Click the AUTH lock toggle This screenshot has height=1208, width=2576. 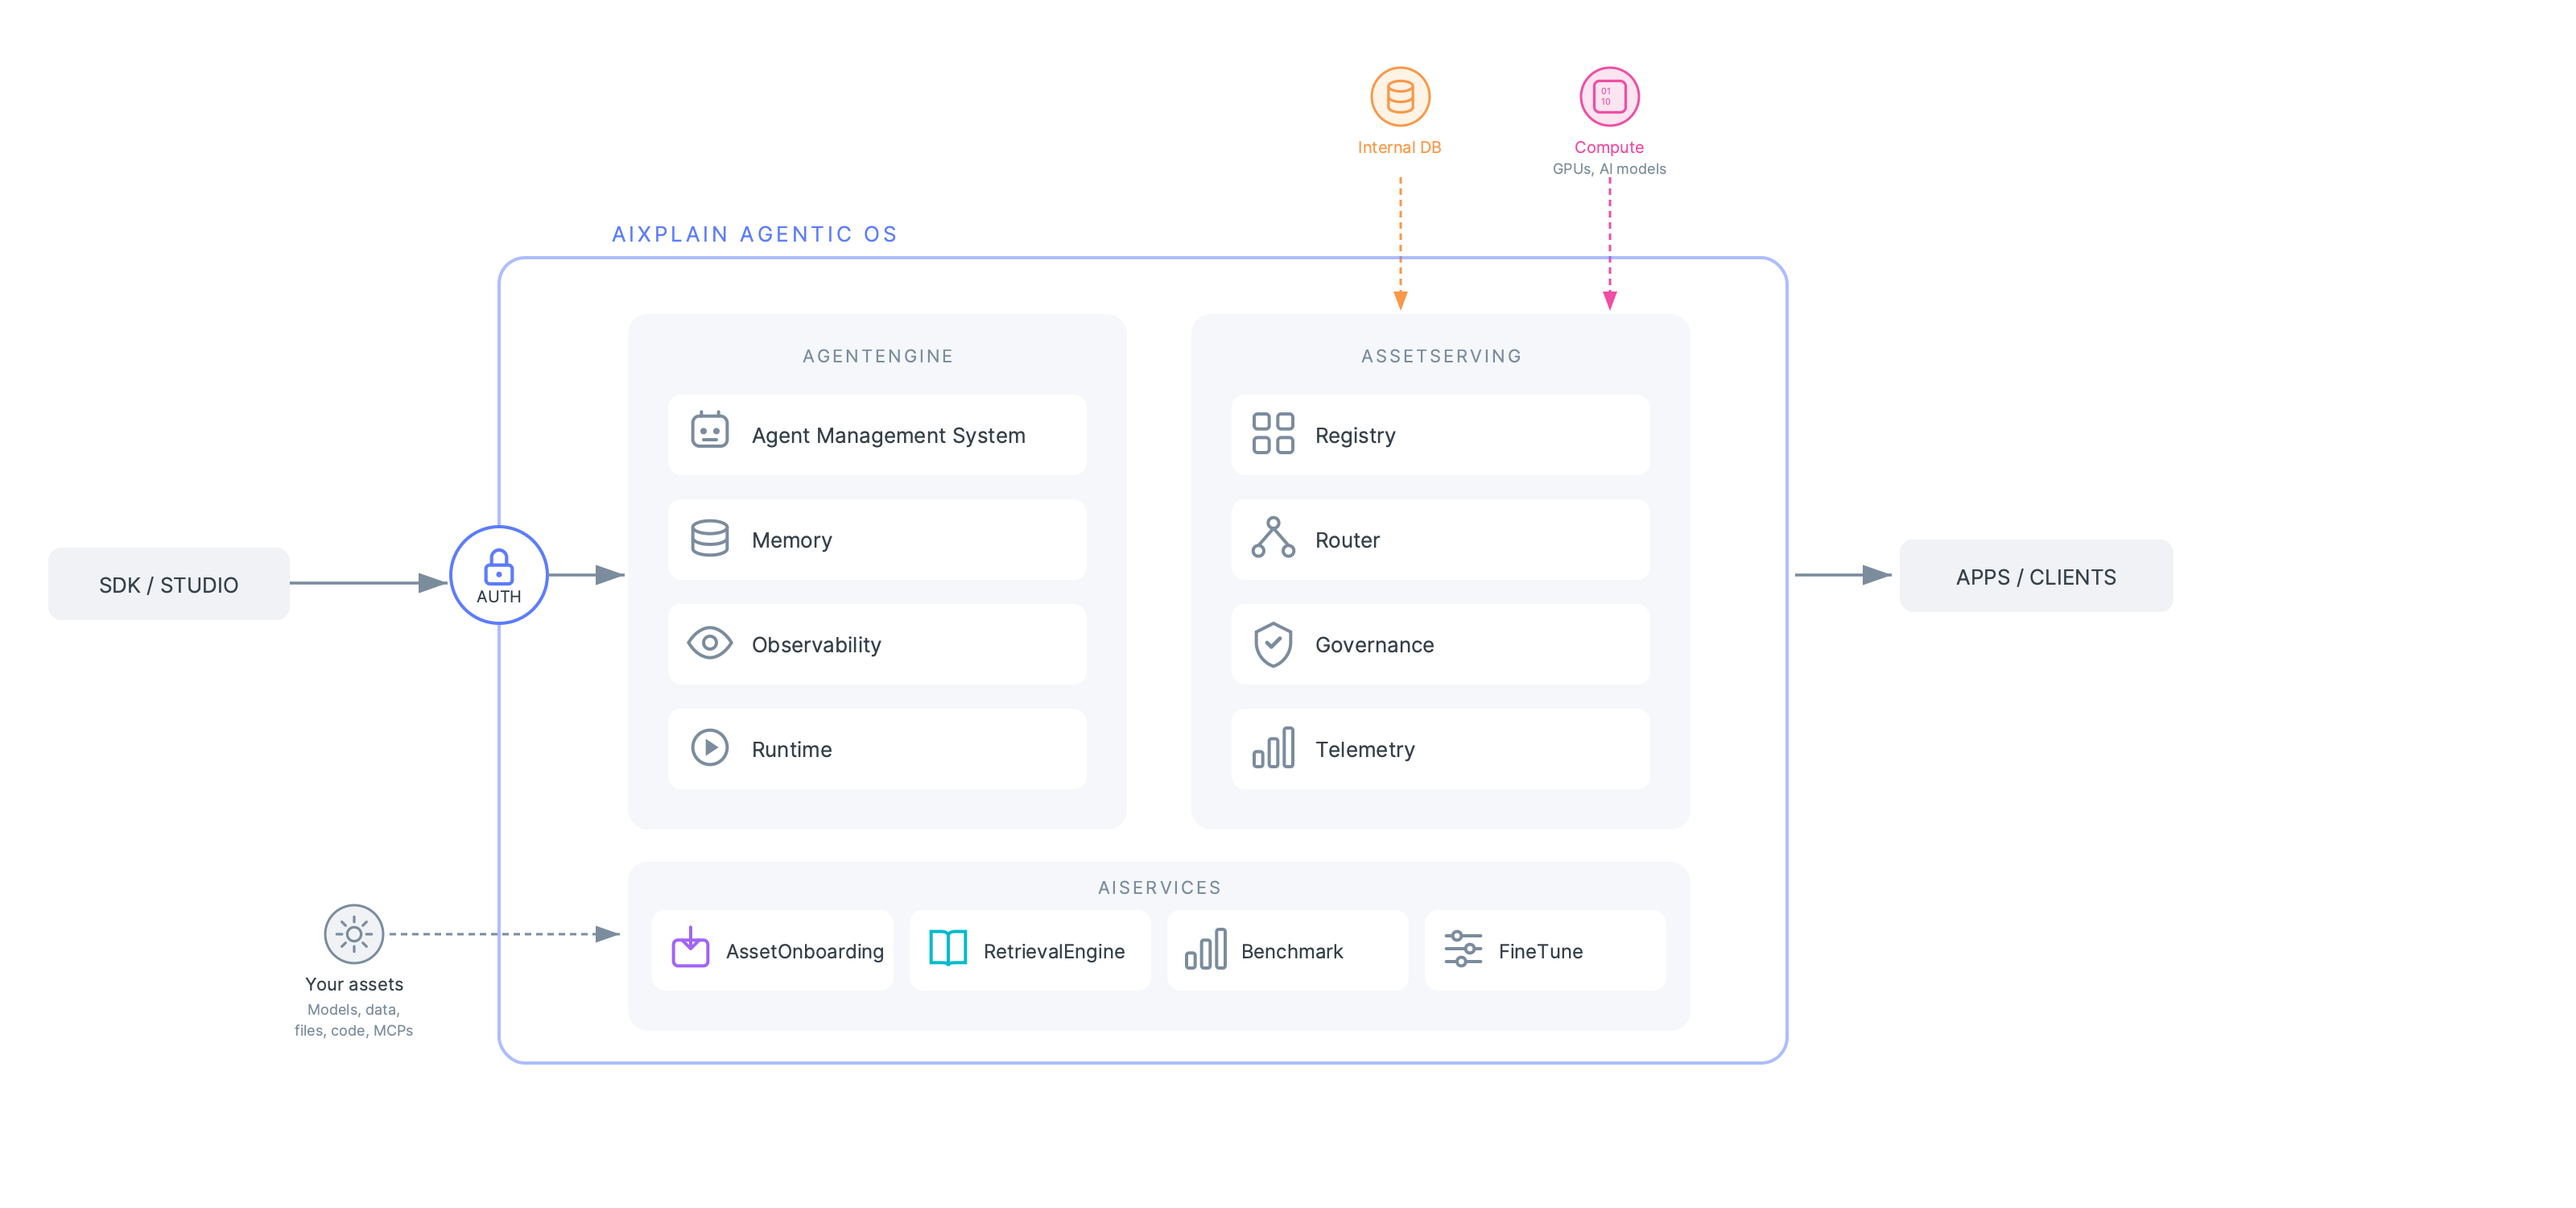coord(498,575)
